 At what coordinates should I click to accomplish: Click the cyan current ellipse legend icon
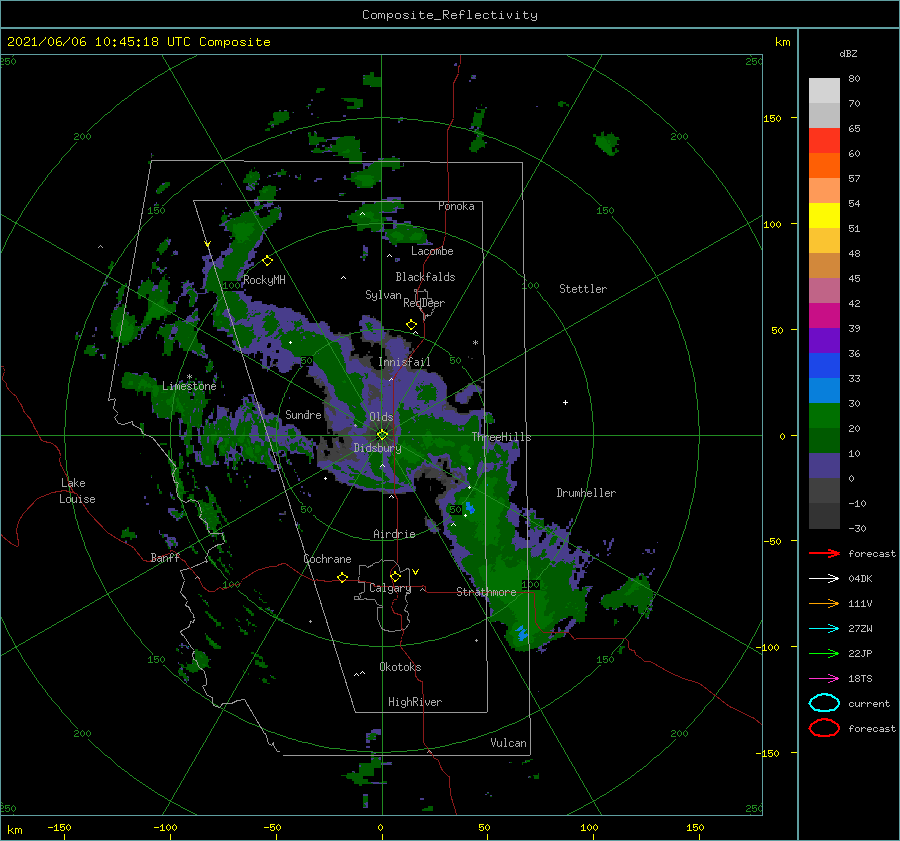click(x=824, y=703)
